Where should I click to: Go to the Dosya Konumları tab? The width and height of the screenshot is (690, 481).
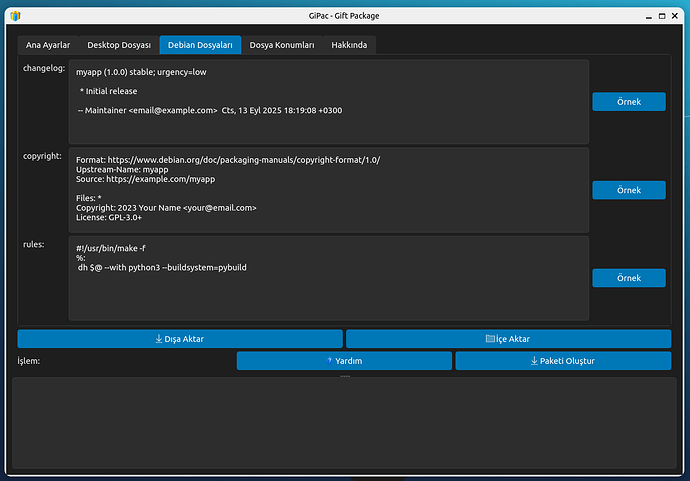pos(282,45)
